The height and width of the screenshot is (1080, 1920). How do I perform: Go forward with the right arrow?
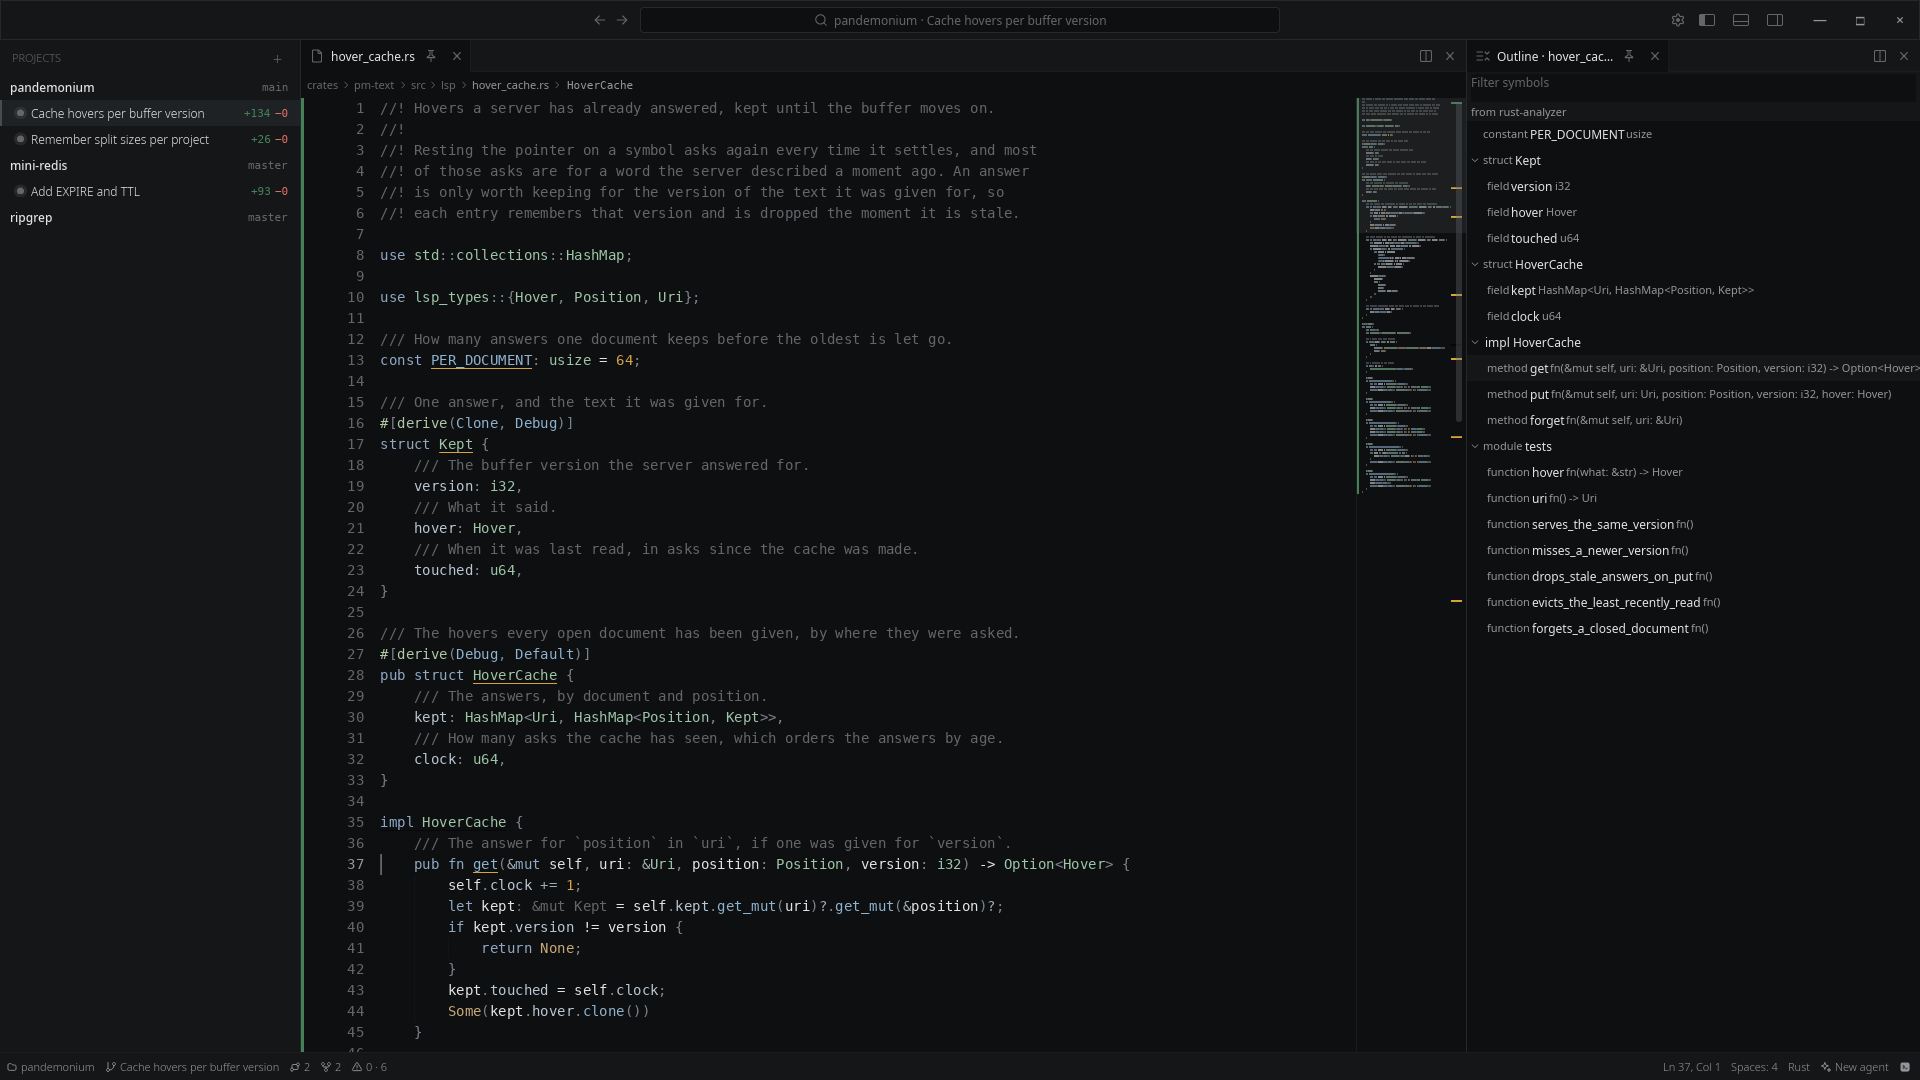(x=622, y=20)
